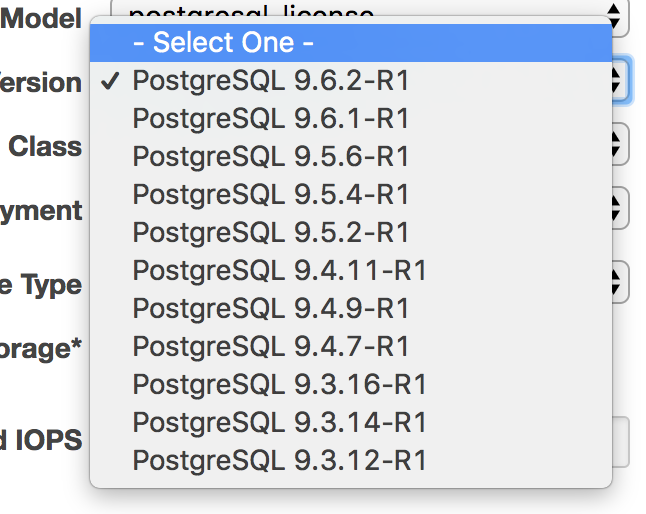This screenshot has width=646, height=514.
Task: Pick PostgreSQL 9.3.14-R1 from dropdown
Action: 351,423
